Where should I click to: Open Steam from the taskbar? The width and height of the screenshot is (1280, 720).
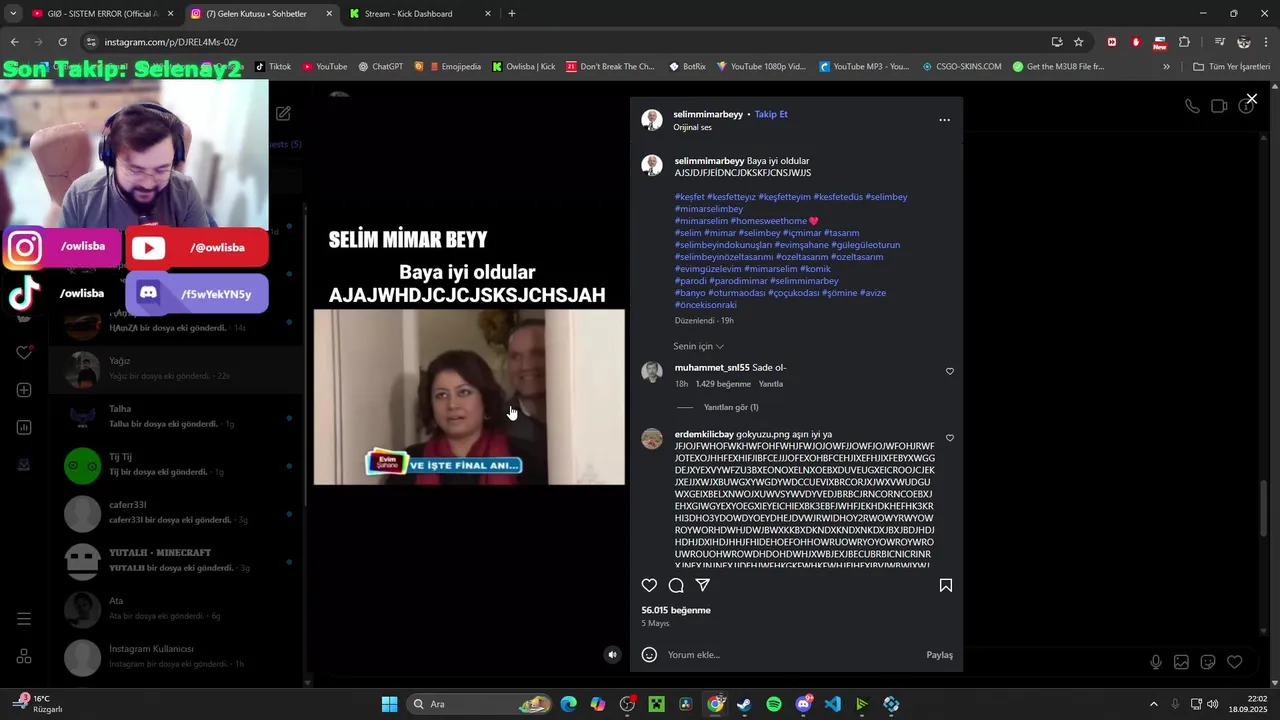[x=744, y=704]
